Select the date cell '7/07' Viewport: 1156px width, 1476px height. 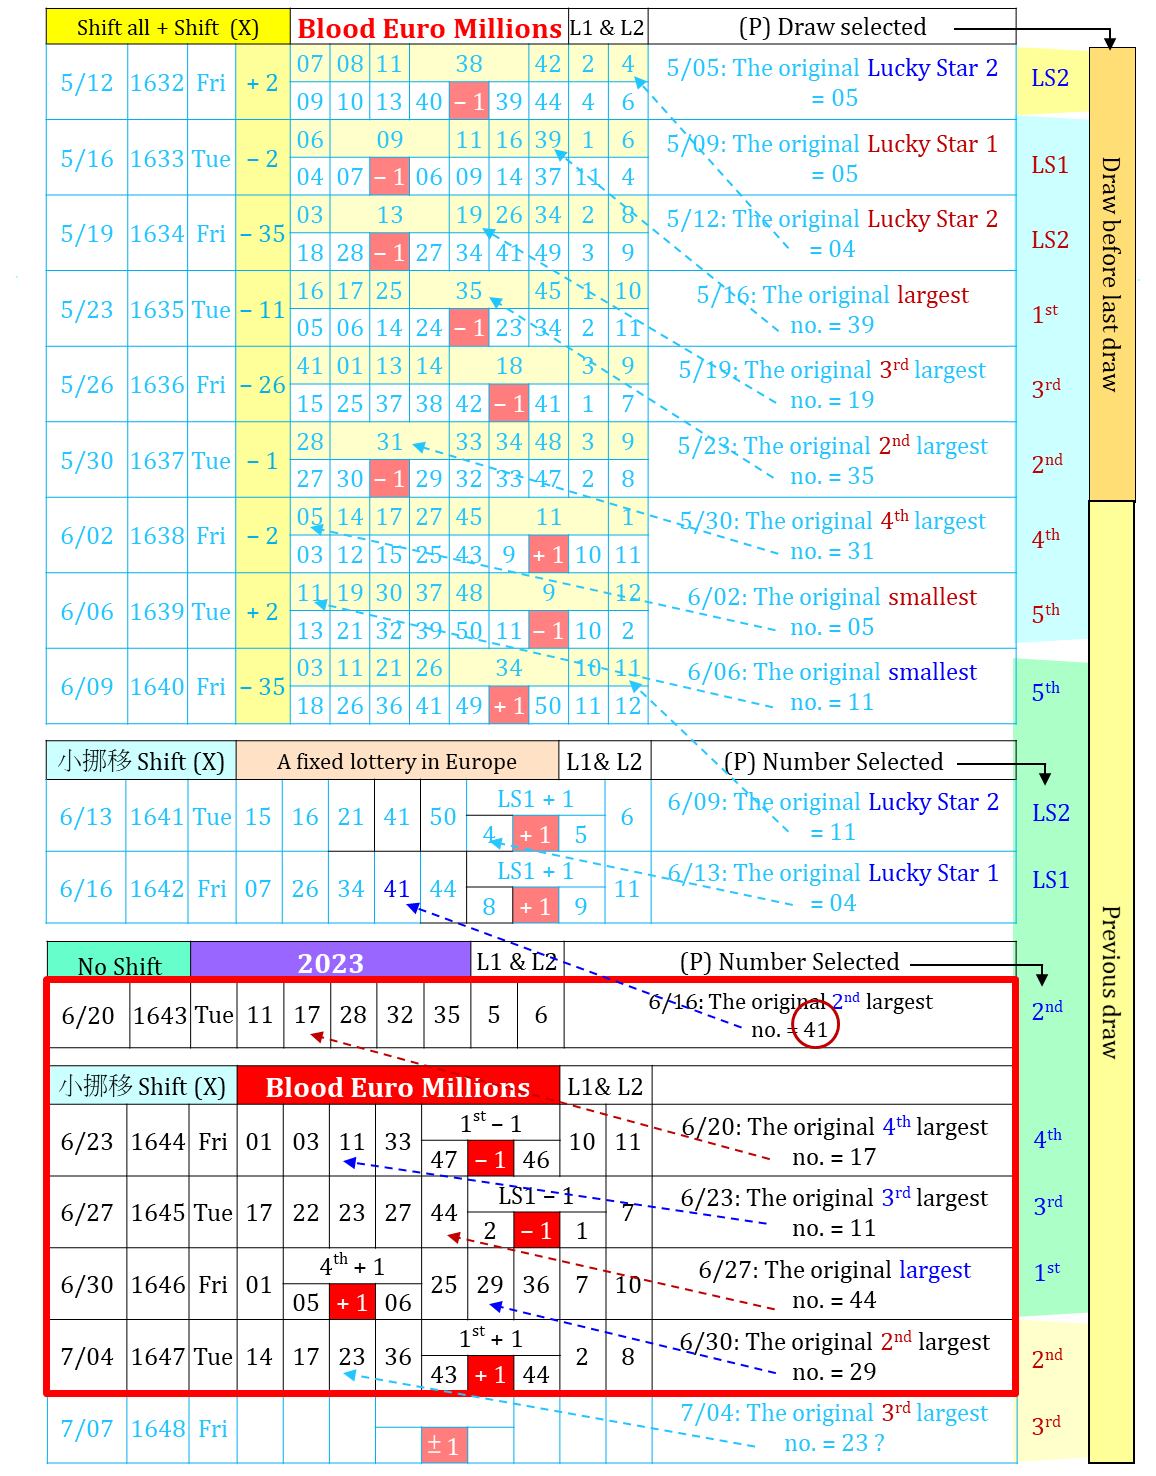(x=87, y=1429)
